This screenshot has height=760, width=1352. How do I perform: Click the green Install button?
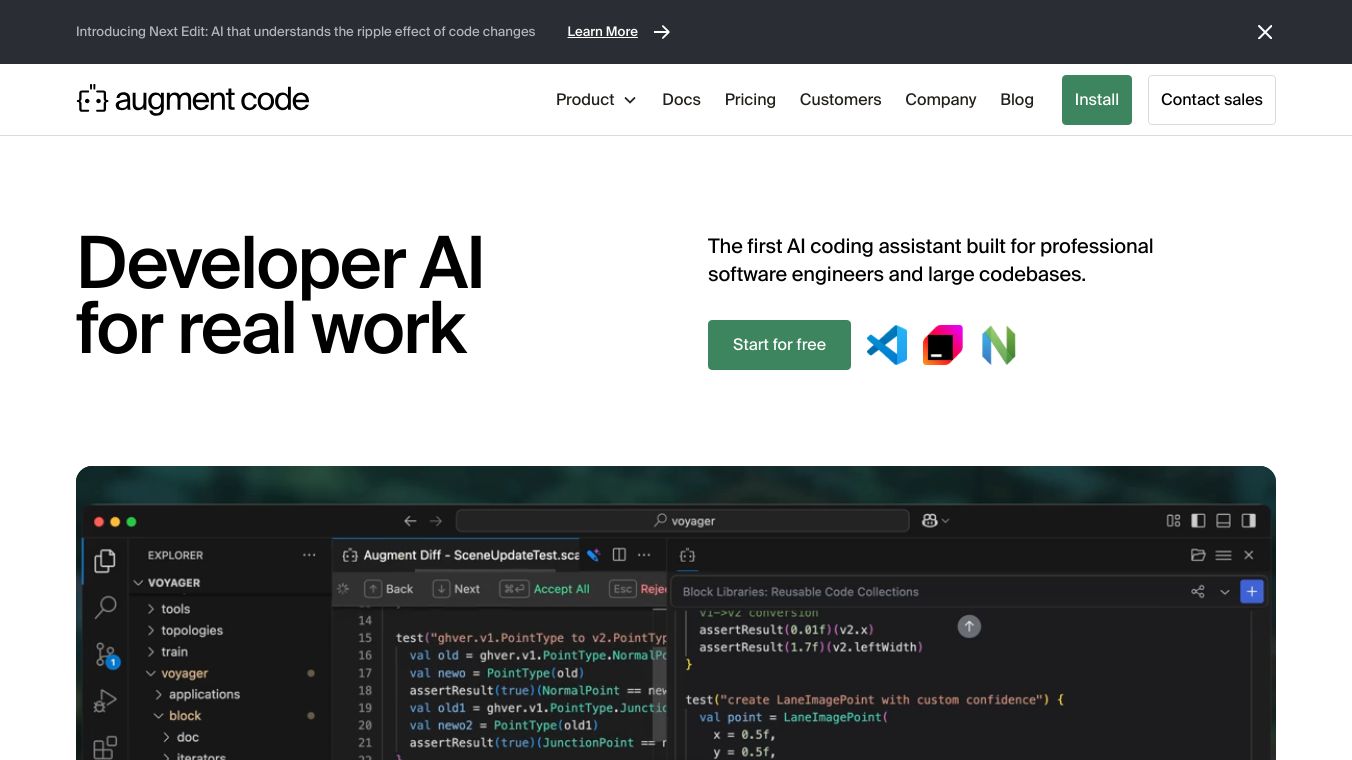tap(1097, 100)
